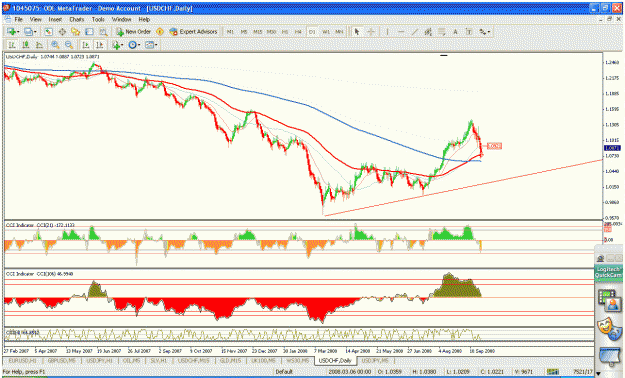
Task: Click the Logitech QuickCam sidebar header
Action: (x=608, y=272)
